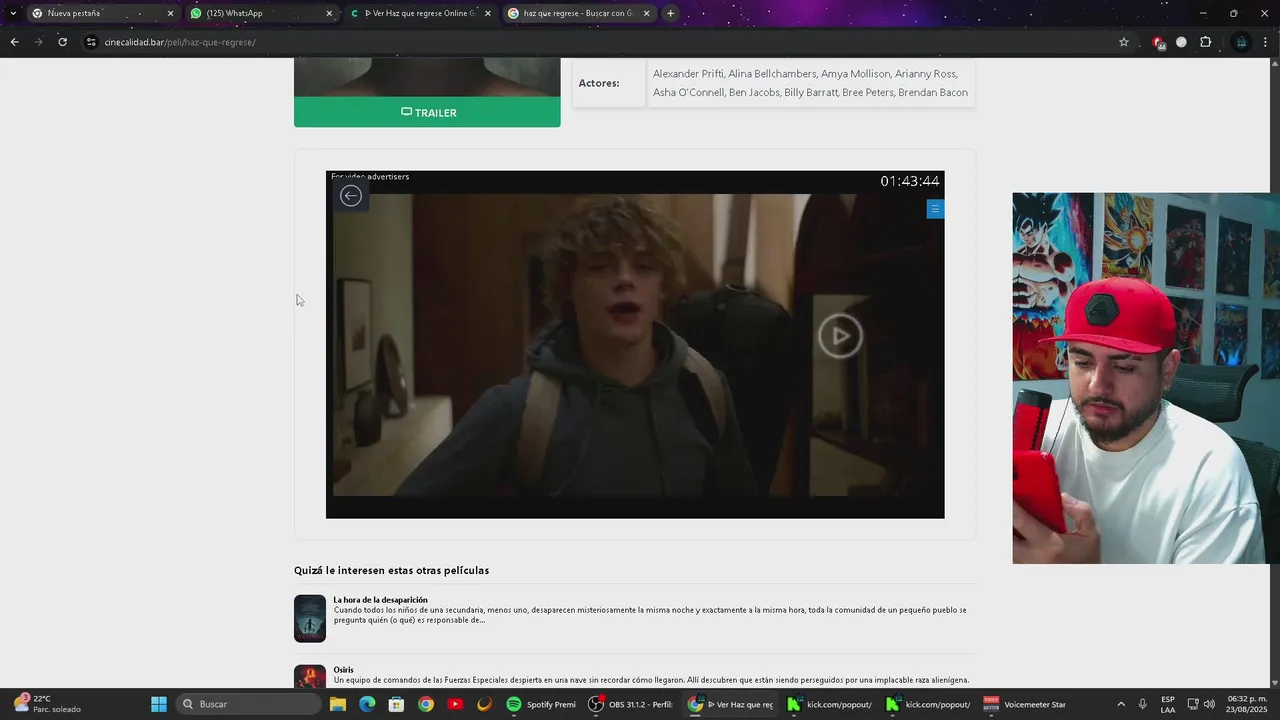Click the For video advertisers link
The image size is (1280, 720).
[x=370, y=176]
